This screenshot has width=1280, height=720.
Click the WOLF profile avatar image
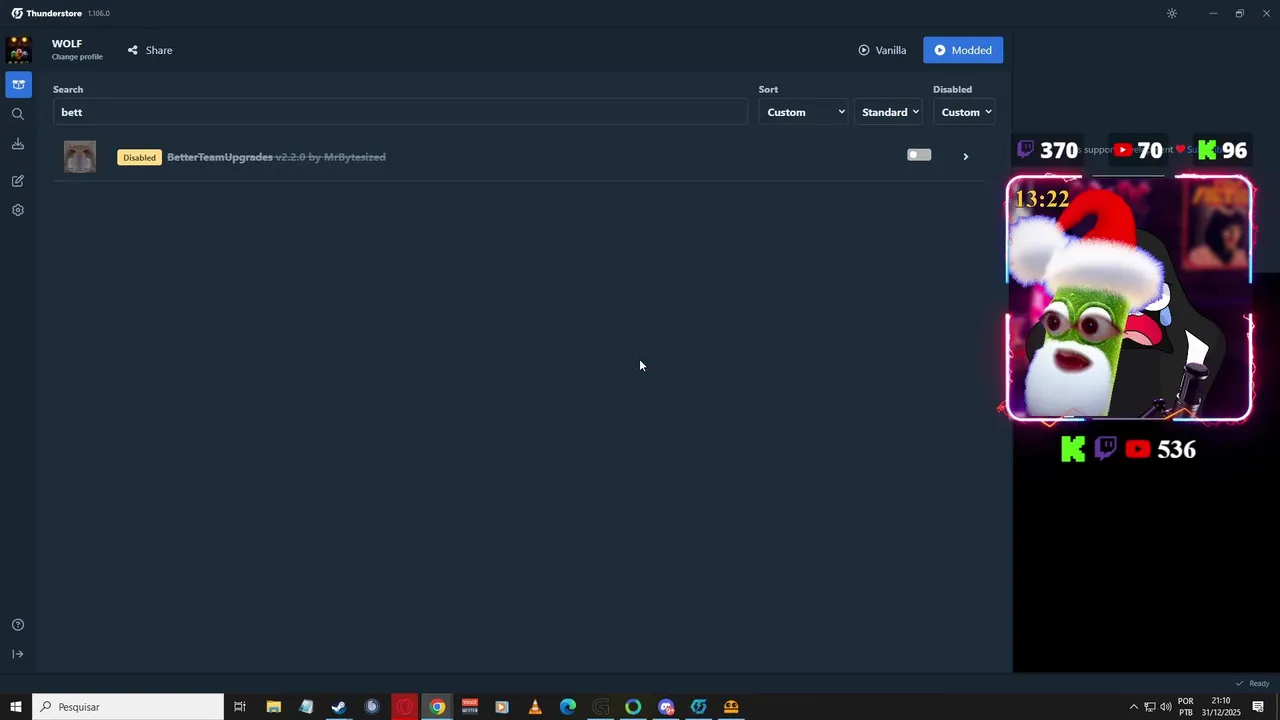(19, 50)
